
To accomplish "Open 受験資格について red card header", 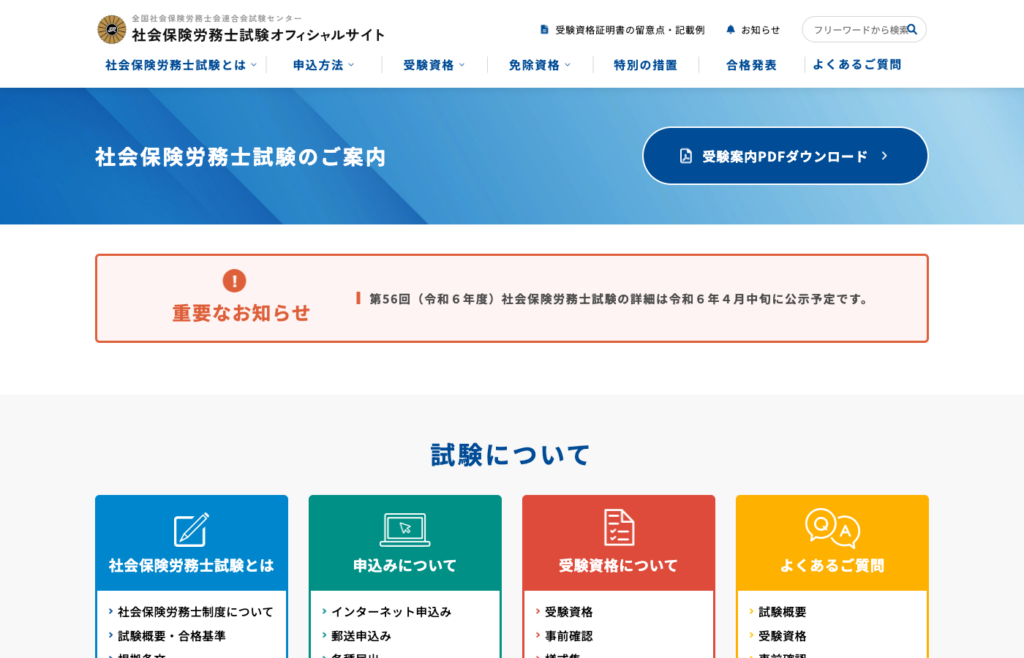I will [x=618, y=543].
